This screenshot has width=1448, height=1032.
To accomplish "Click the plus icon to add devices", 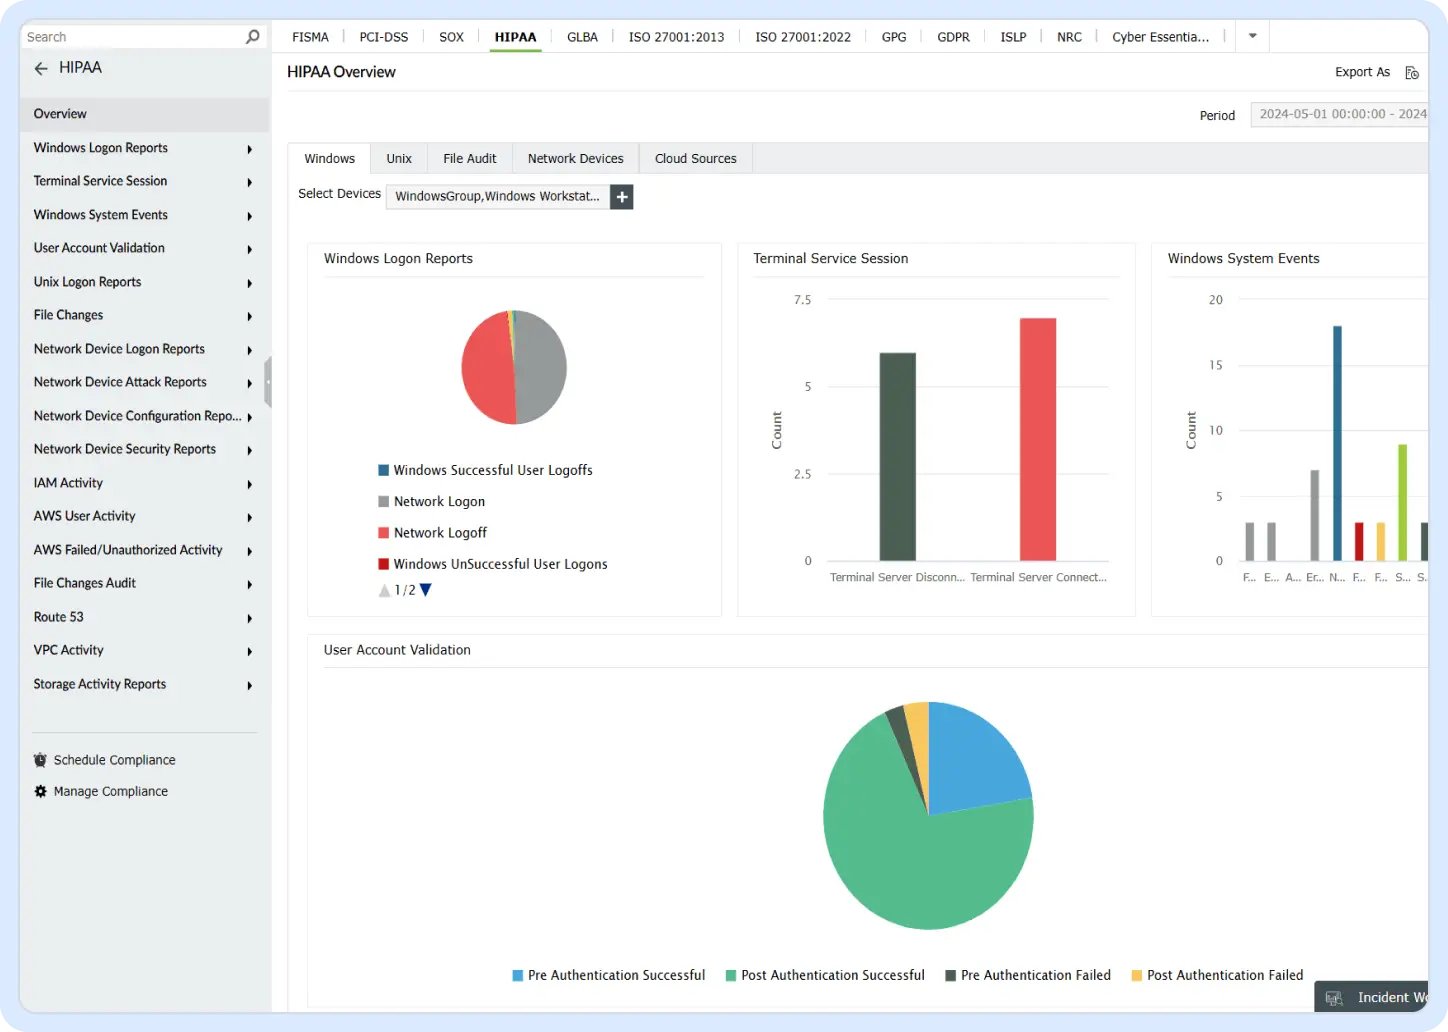I will pos(622,197).
